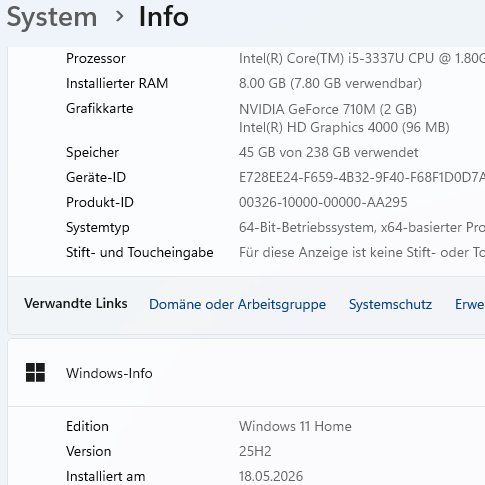Click the Grafikkarte label
This screenshot has height=485, width=485.
click(99, 108)
